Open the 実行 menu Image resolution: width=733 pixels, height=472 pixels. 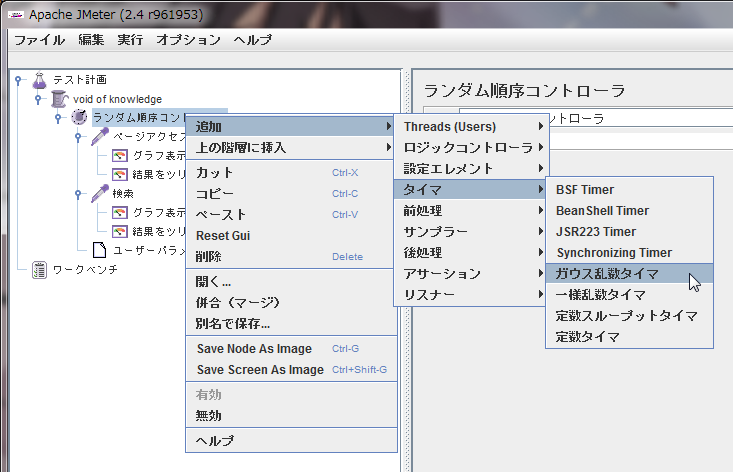coord(130,40)
